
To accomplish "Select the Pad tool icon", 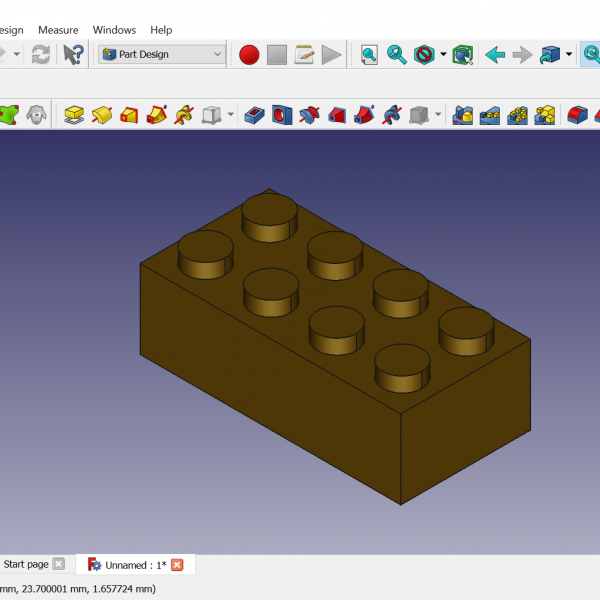I will tap(74, 115).
